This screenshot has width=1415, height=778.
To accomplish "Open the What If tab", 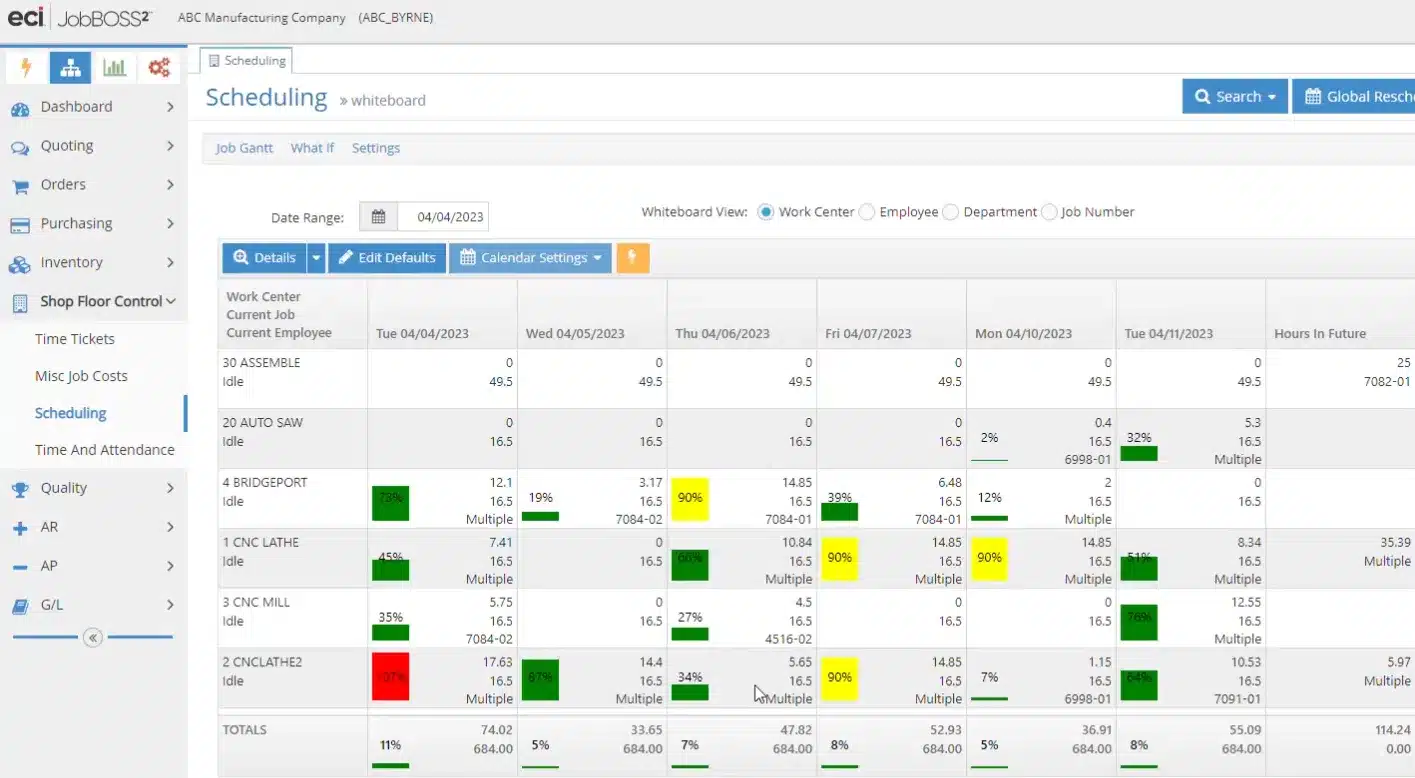I will pyautogui.click(x=312, y=147).
